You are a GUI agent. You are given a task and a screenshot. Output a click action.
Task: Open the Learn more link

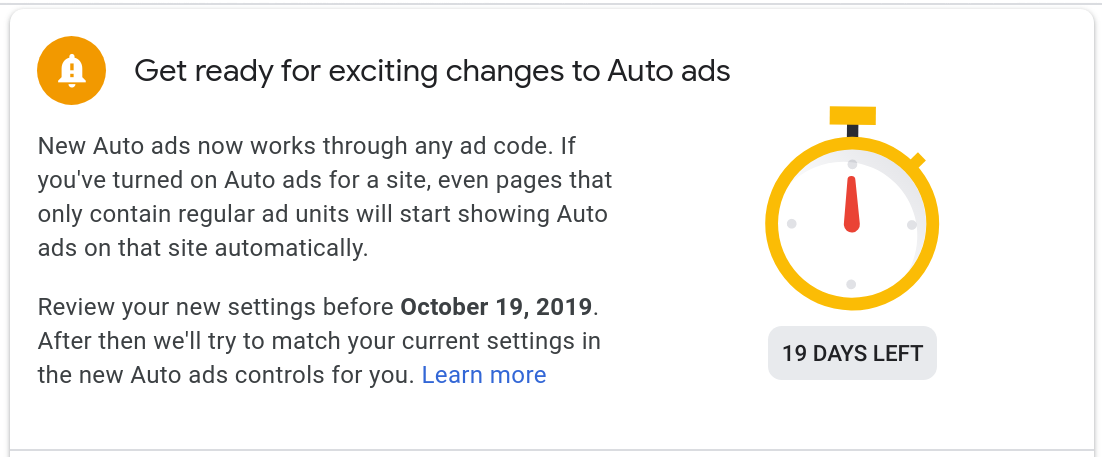484,375
